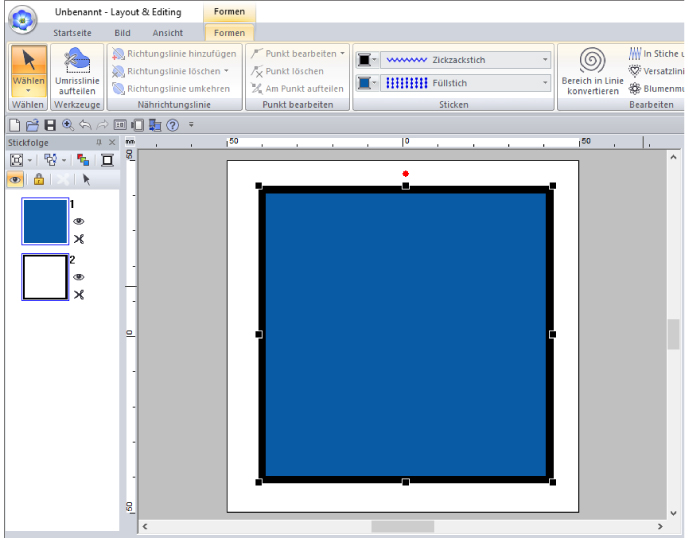Open the Wählen tool dropdown arrow
The width and height of the screenshot is (688, 540).
tap(29, 91)
